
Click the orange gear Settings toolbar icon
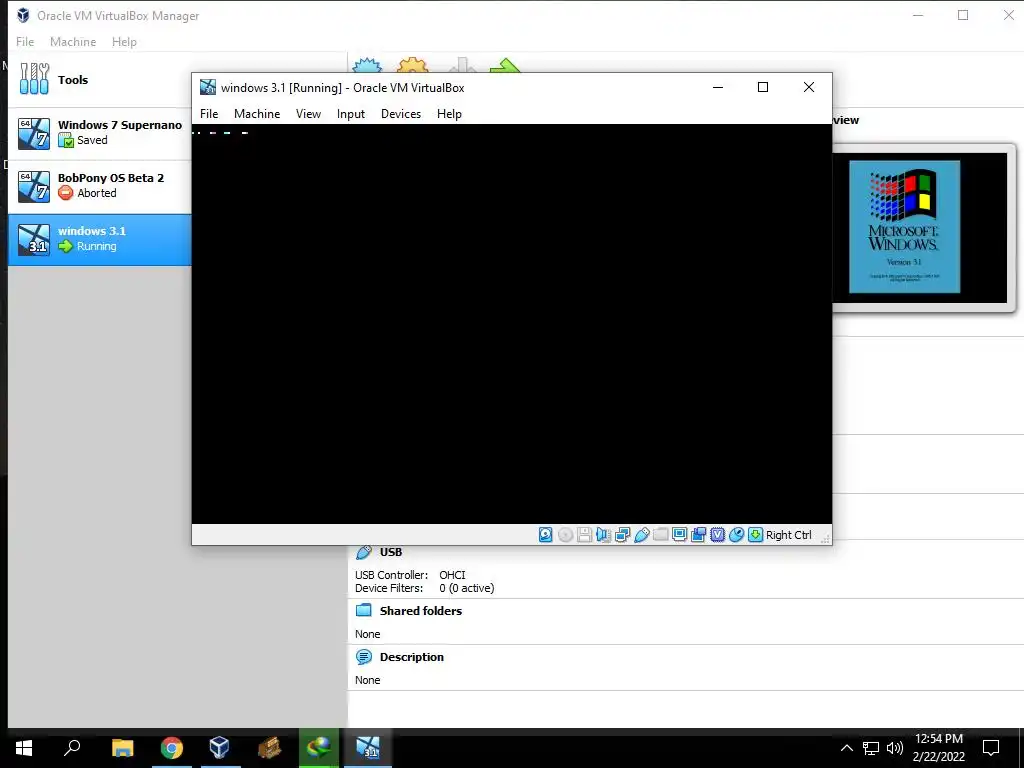(413, 65)
